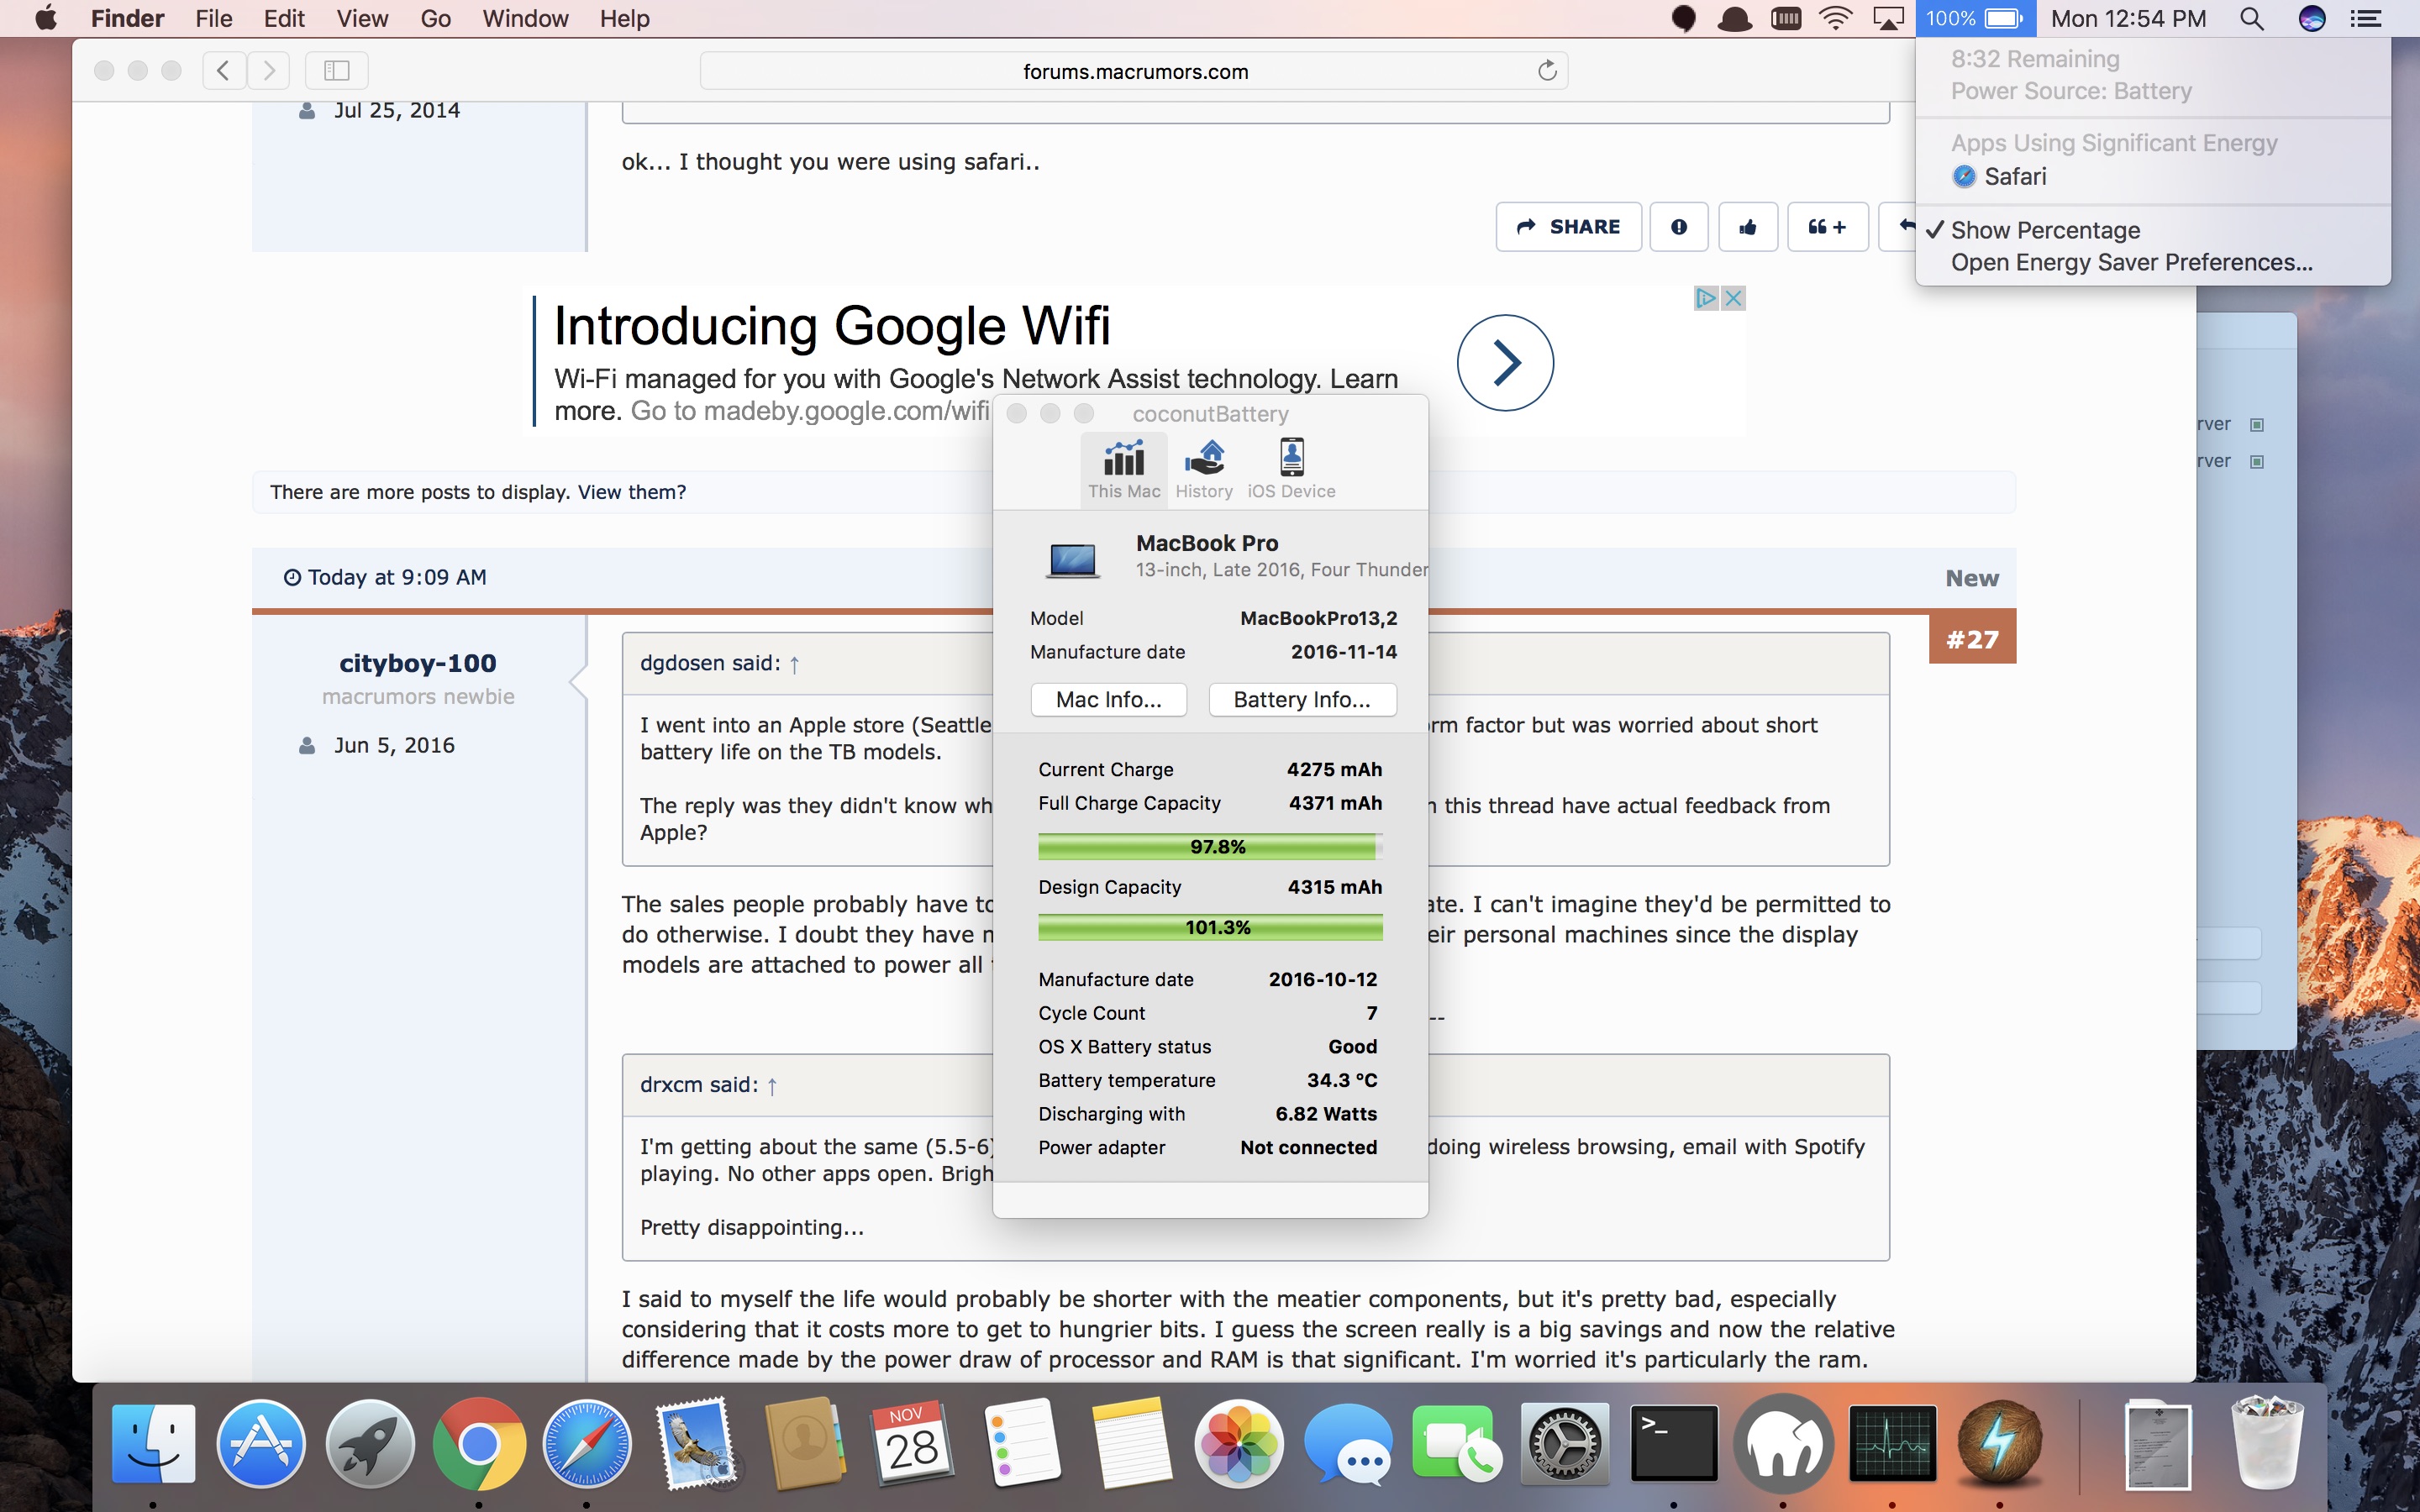Select This Mac tab in coconutBattery
Screen dimensions: 2420x1512
tap(1124, 469)
